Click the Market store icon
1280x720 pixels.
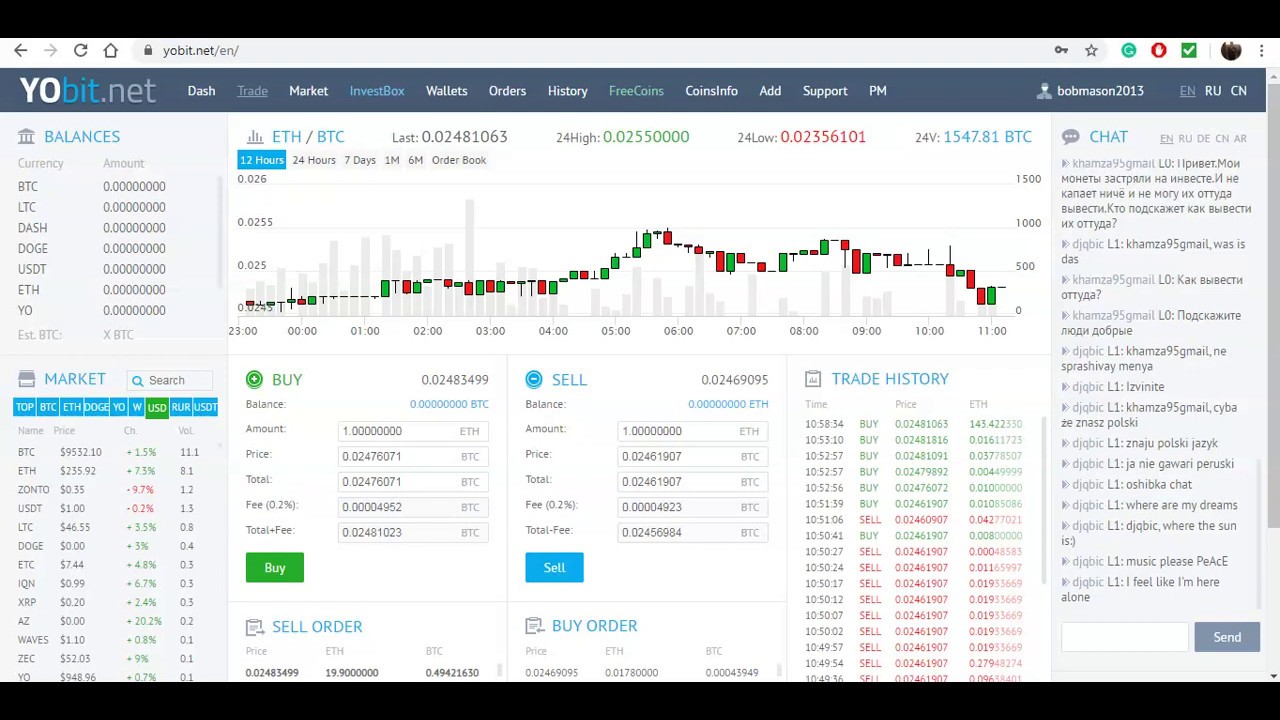[x=26, y=379]
